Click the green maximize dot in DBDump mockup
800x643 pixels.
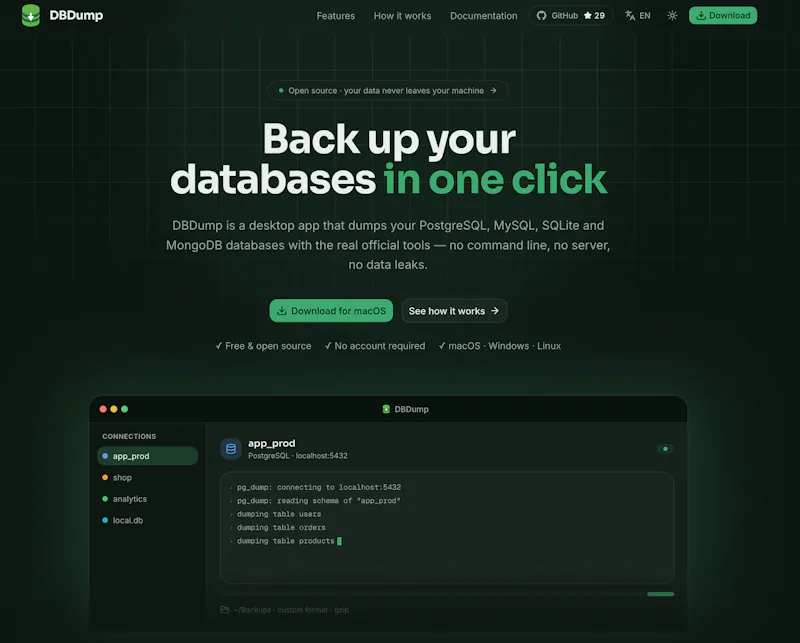pos(124,409)
